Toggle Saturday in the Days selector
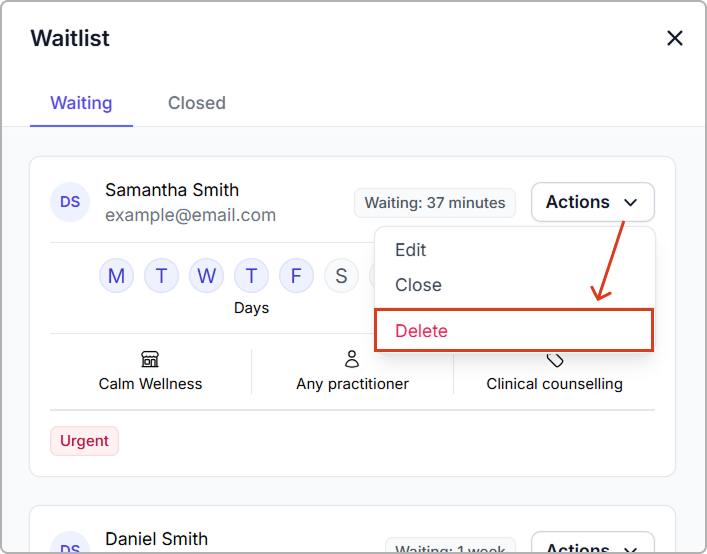 tap(341, 275)
